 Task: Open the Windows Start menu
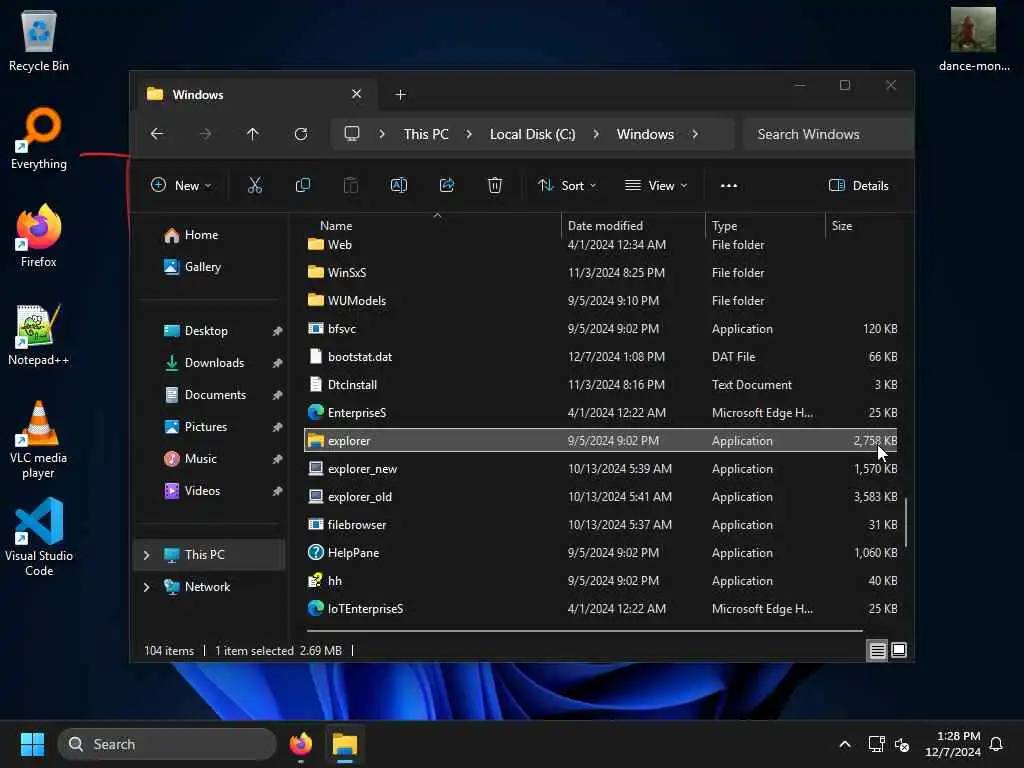pos(32,744)
